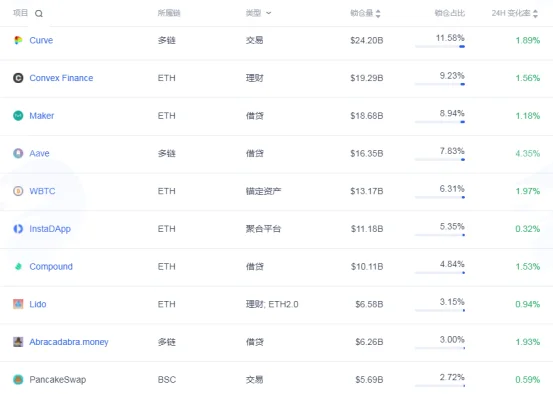Image resolution: width=553 pixels, height=395 pixels.
Task: Sort by 24H 变化率 using arrows
Action: click(x=535, y=14)
